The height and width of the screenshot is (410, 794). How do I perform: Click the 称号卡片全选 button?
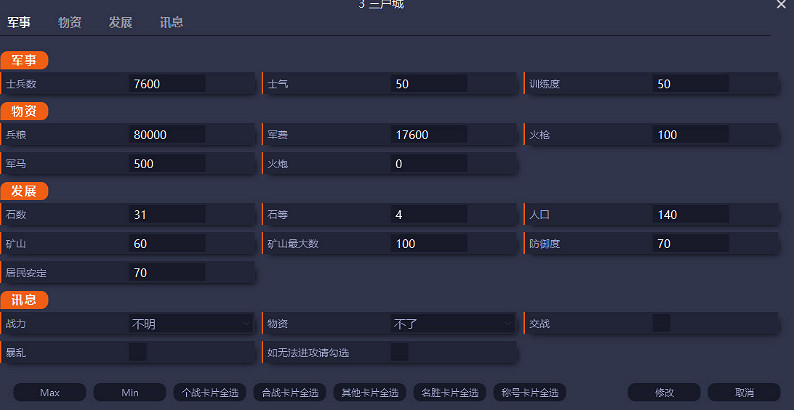pos(529,392)
